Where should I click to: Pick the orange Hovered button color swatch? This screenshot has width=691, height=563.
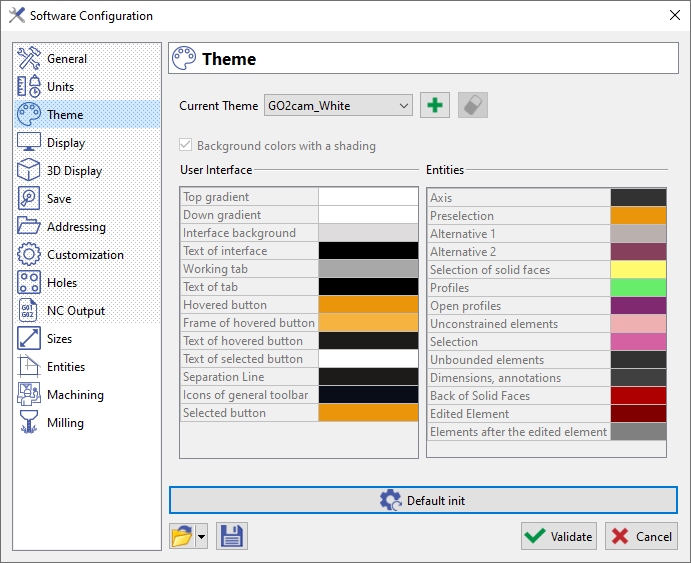click(368, 305)
